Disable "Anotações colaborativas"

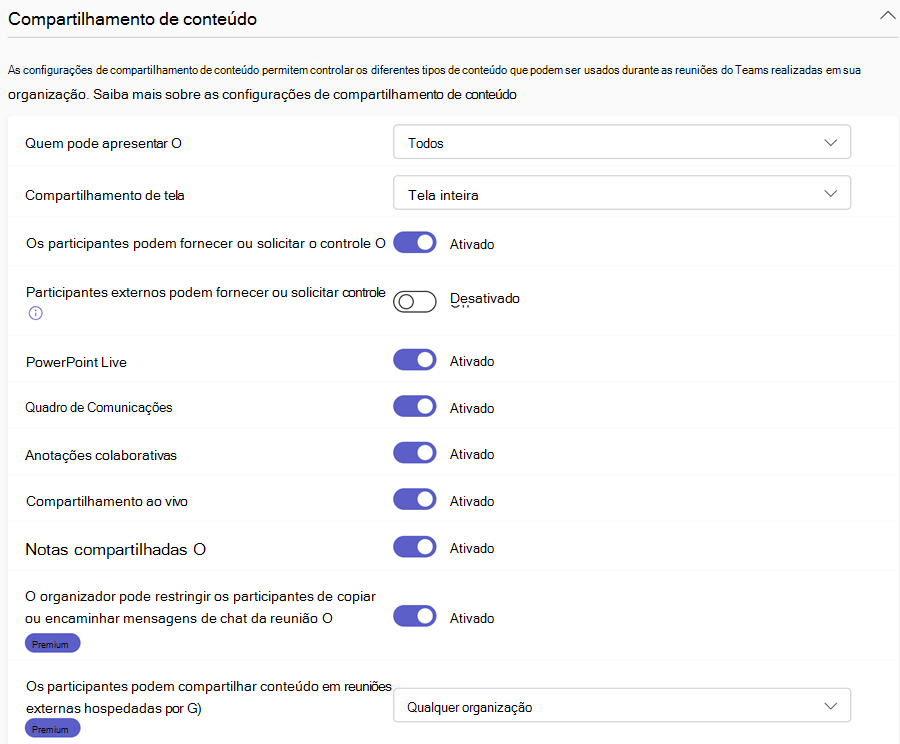(414, 453)
